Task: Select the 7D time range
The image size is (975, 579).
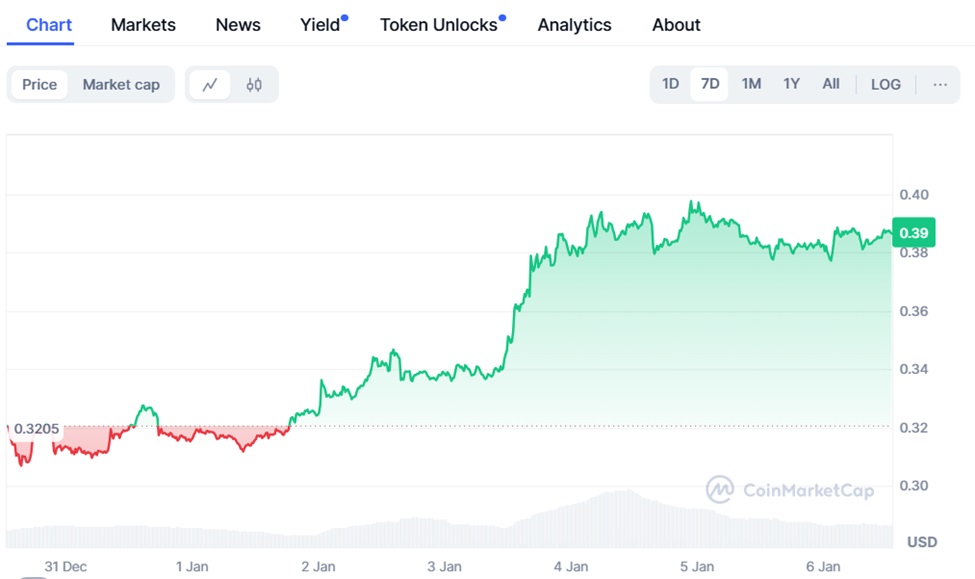Action: coord(710,84)
